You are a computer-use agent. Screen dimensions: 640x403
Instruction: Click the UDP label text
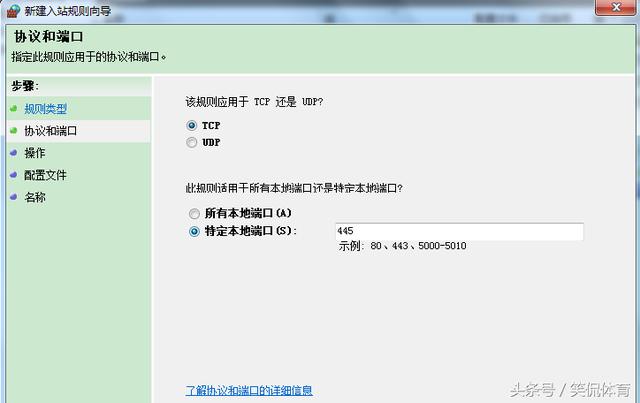pos(211,142)
